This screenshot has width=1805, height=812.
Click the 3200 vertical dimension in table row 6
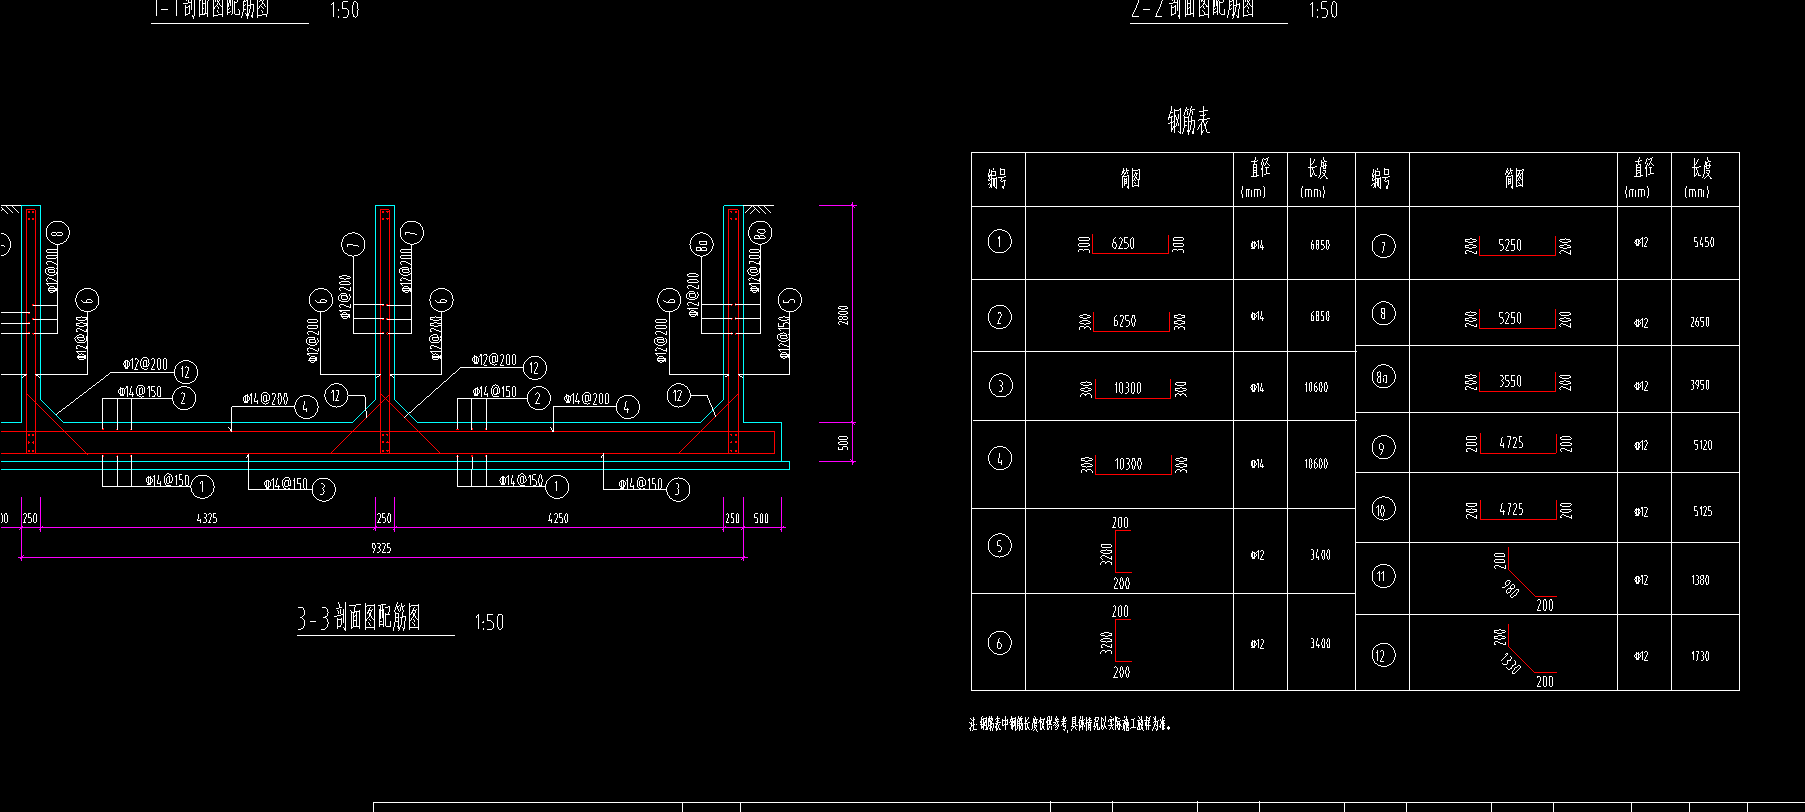click(x=1106, y=642)
